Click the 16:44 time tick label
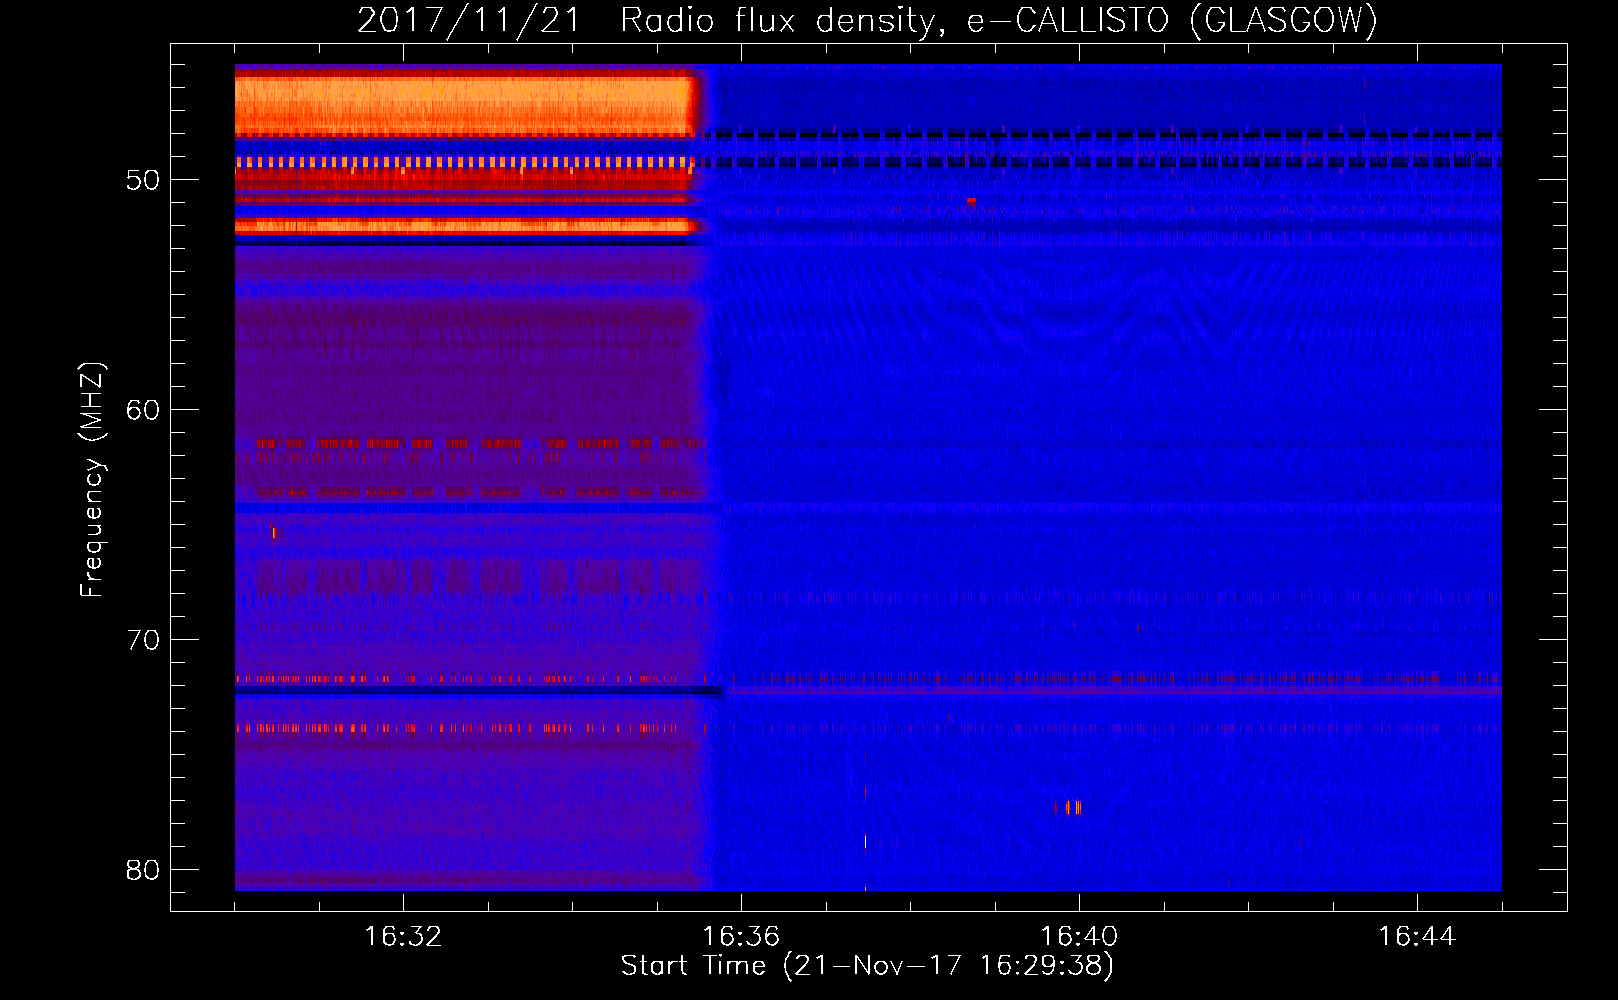Image resolution: width=1618 pixels, height=1000 pixels. pos(1417,937)
